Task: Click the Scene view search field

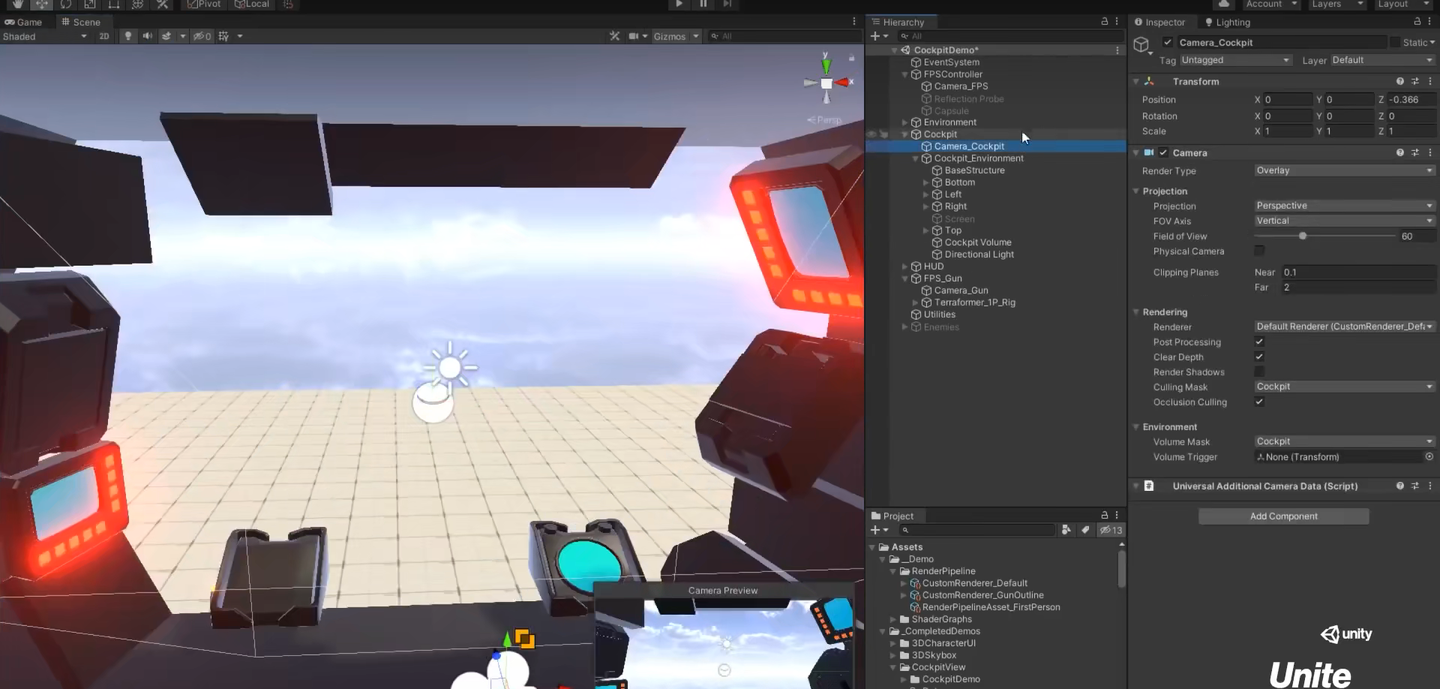Action: pos(783,36)
